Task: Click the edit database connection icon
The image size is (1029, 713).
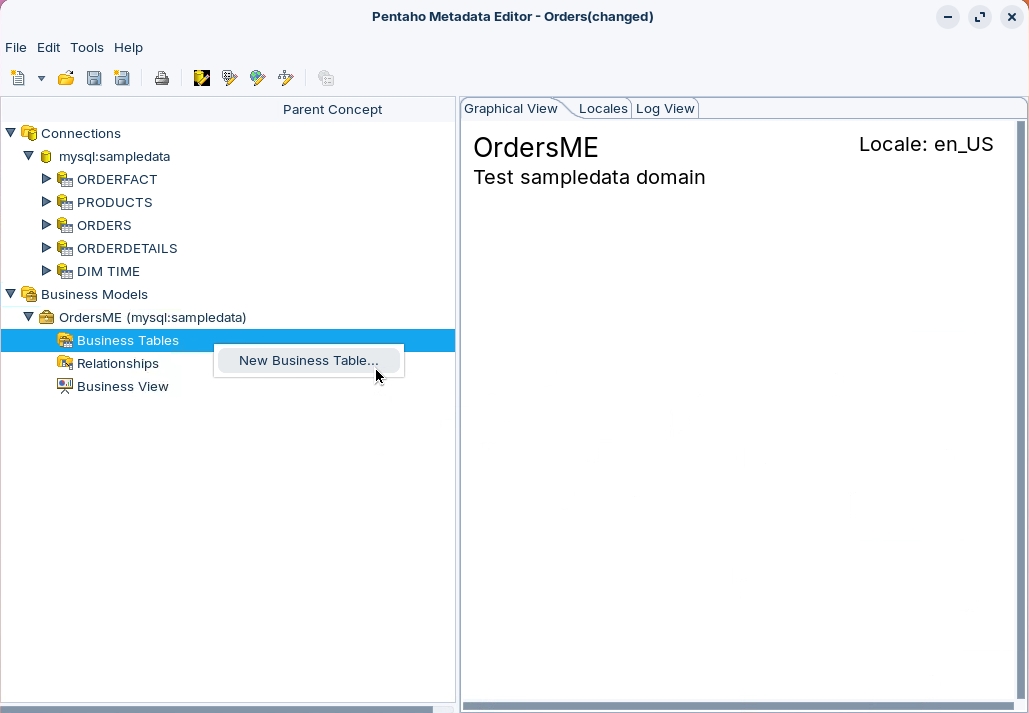Action: [x=202, y=78]
